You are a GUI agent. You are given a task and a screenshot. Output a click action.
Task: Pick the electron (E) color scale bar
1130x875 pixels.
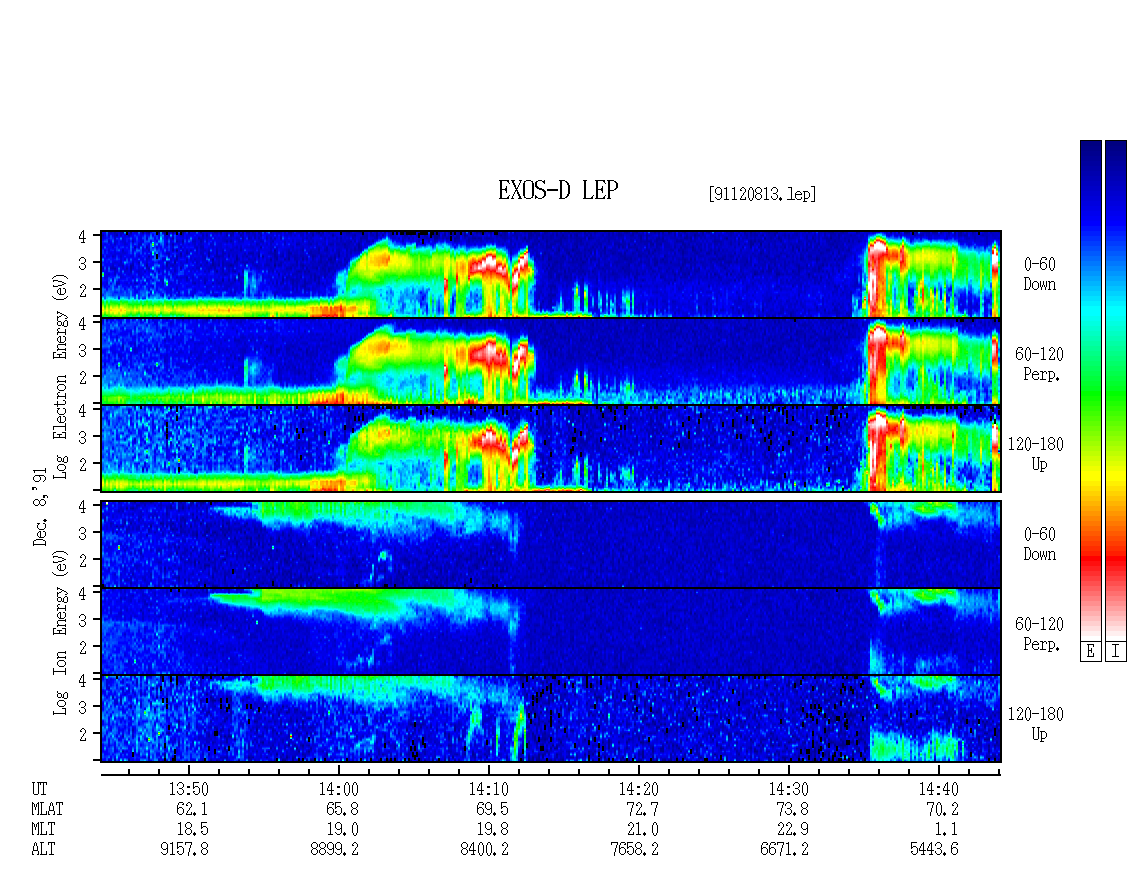click(1090, 390)
